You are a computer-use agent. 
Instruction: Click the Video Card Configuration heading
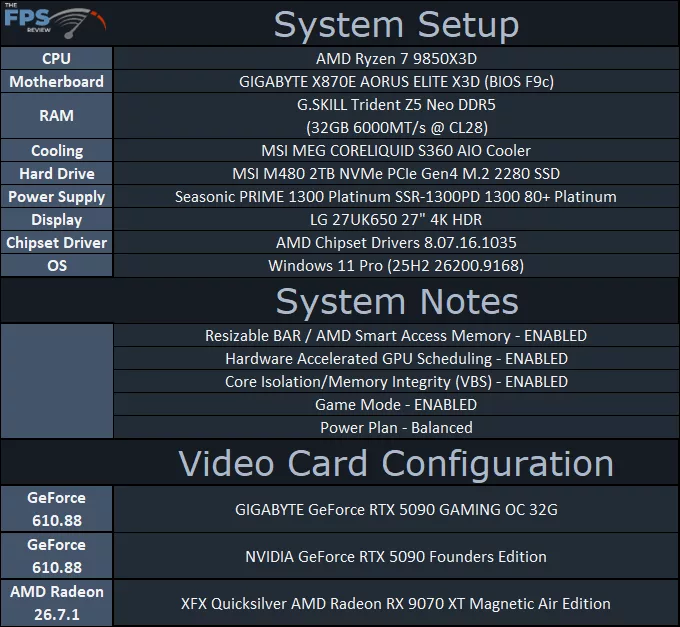[396, 464]
